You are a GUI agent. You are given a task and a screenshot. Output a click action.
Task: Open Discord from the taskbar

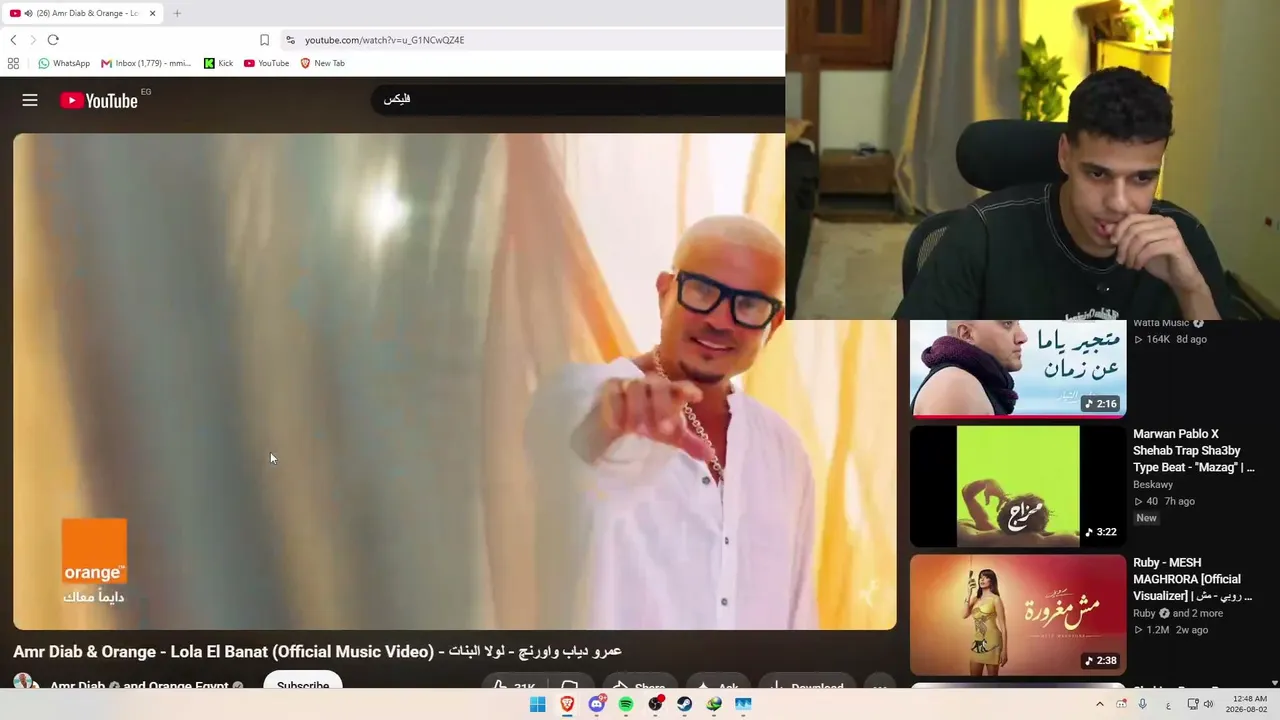597,704
